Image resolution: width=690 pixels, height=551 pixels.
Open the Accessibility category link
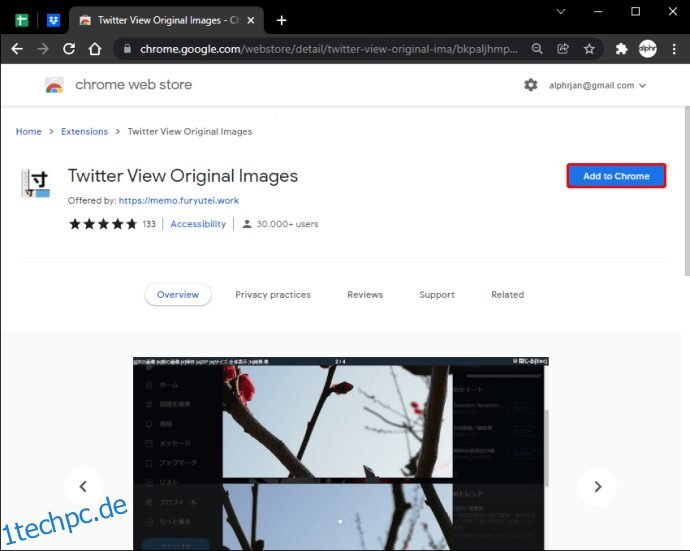(198, 224)
